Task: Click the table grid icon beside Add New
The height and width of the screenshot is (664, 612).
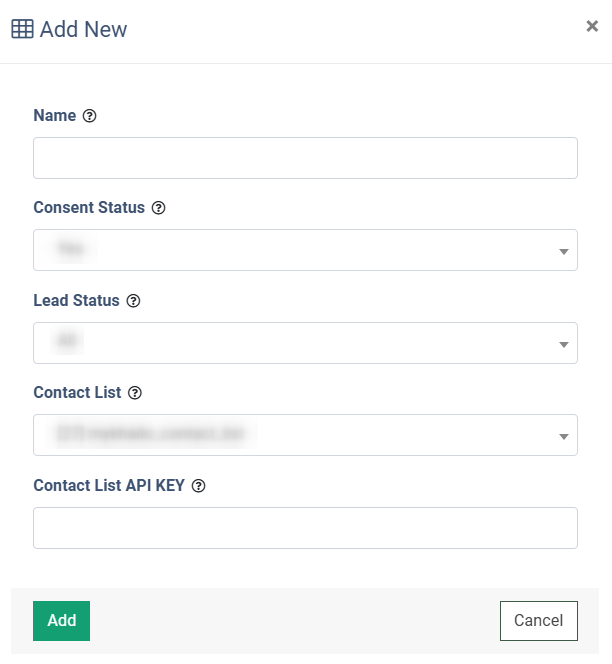Action: click(22, 29)
